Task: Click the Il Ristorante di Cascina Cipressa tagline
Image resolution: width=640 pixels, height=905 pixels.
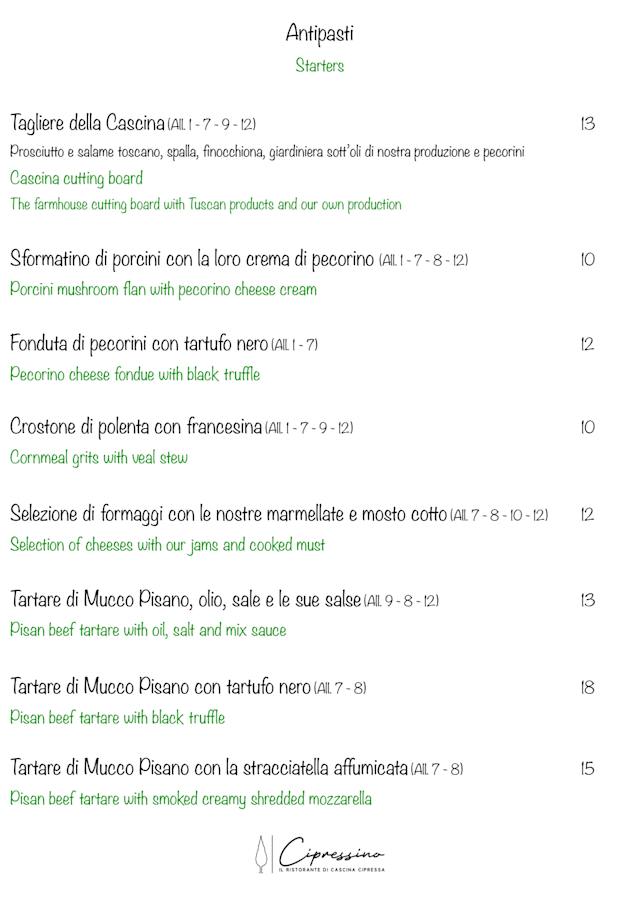Action: pos(331,870)
